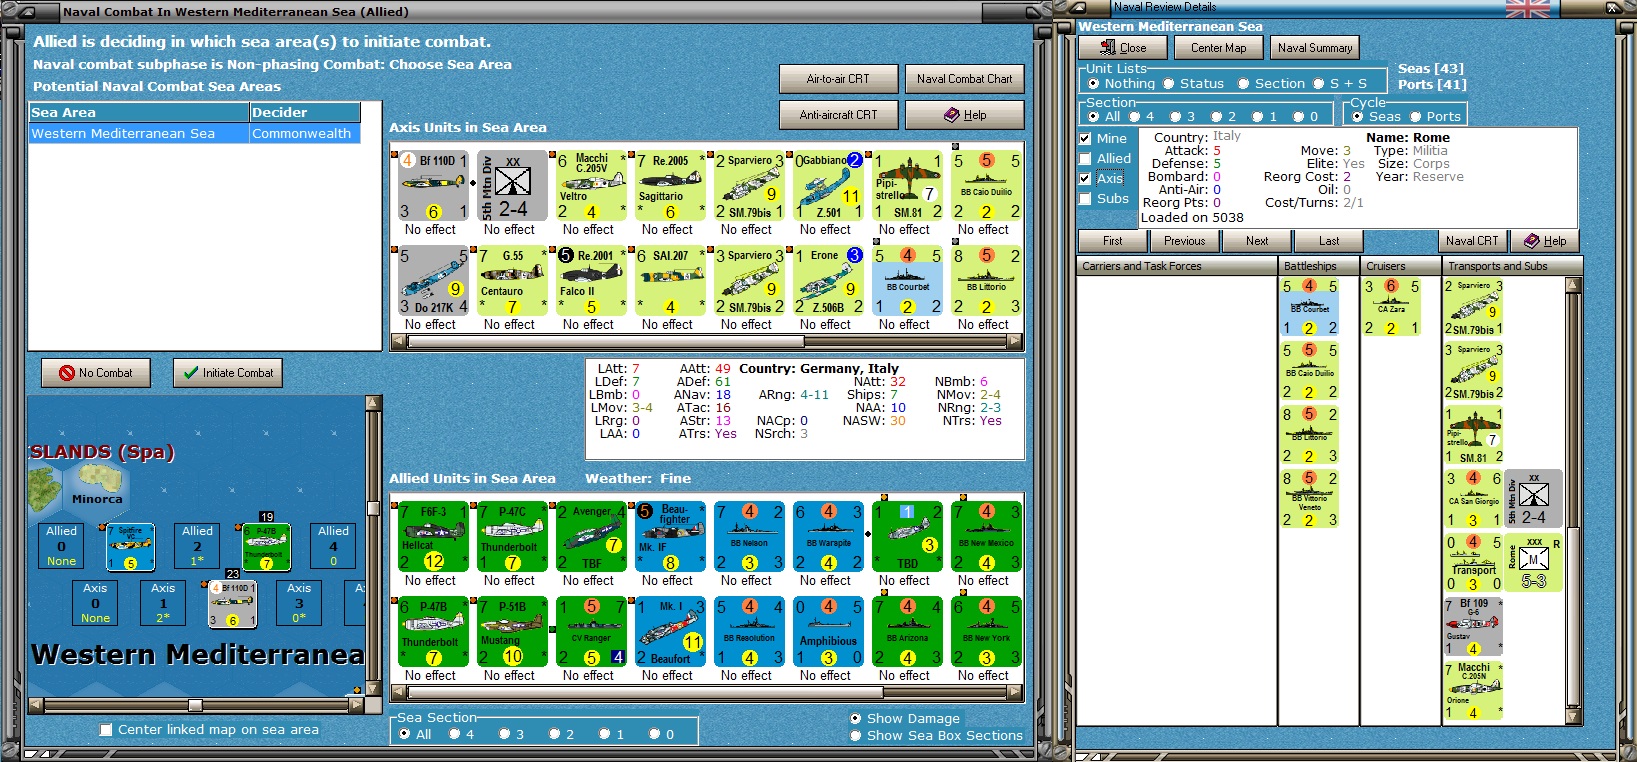This screenshot has width=1637, height=762.
Task: Pick the Beaufighter Mk. IF counter
Action: pos(671,537)
